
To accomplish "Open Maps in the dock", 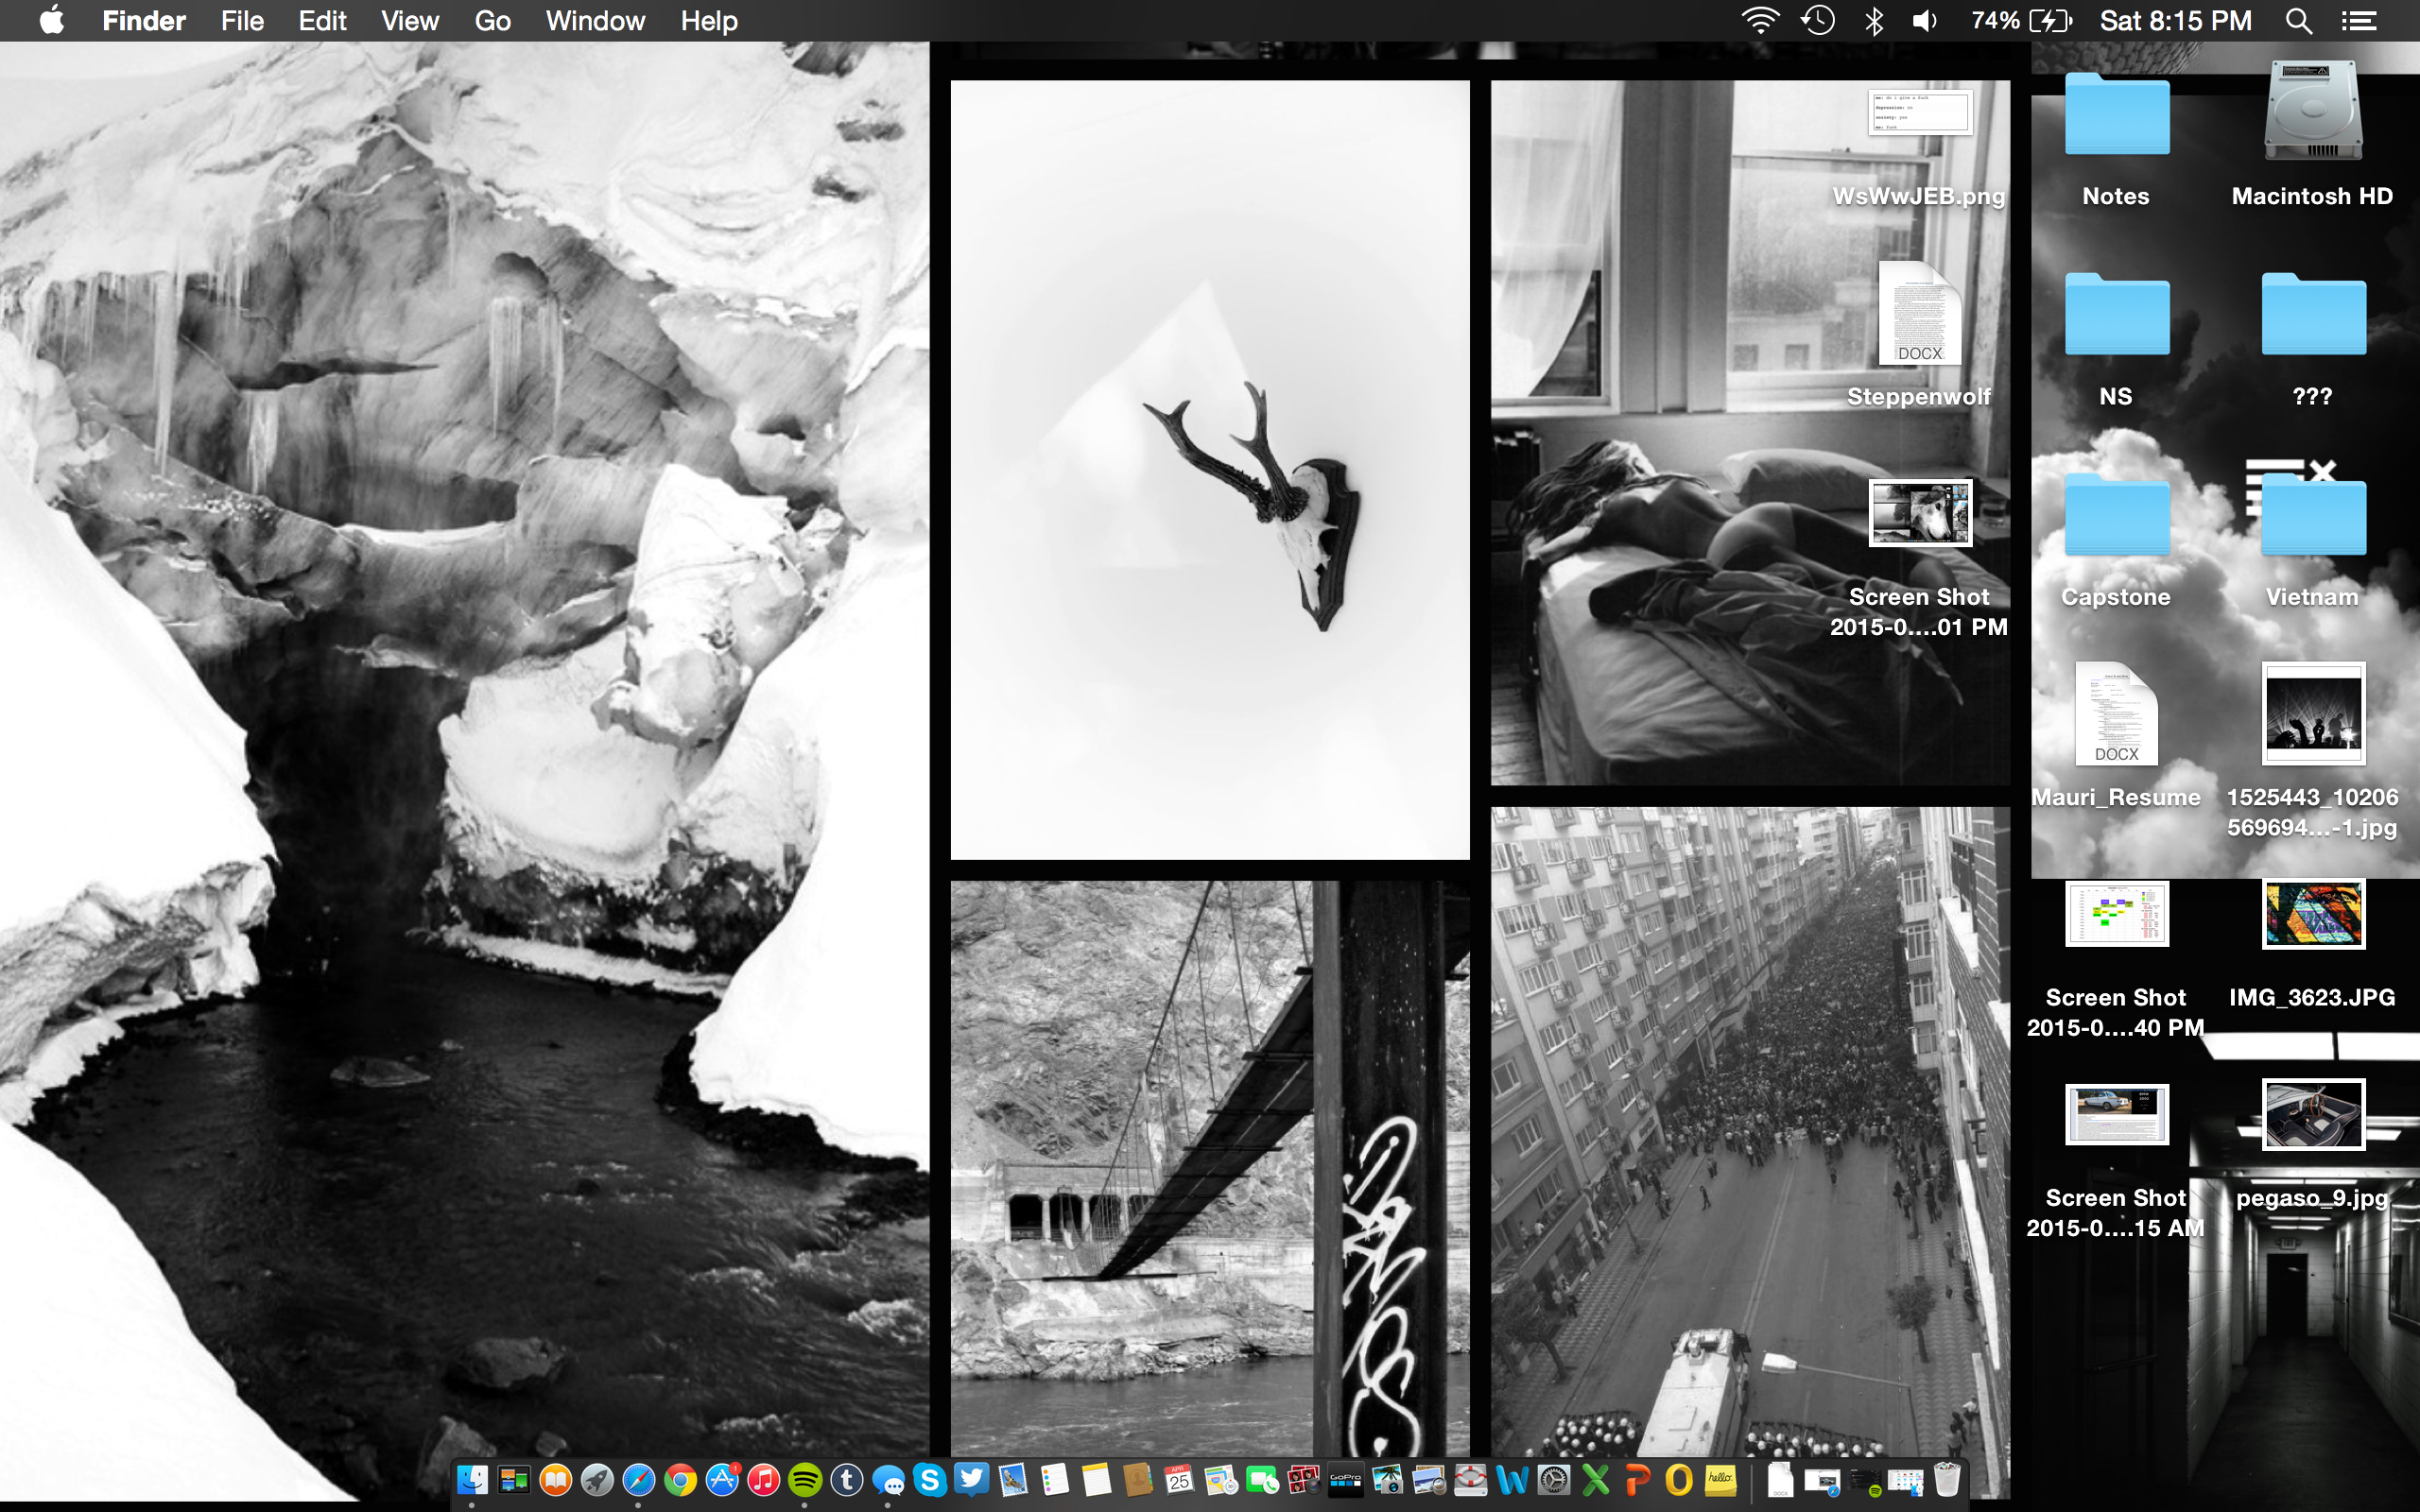I will (x=1221, y=1479).
